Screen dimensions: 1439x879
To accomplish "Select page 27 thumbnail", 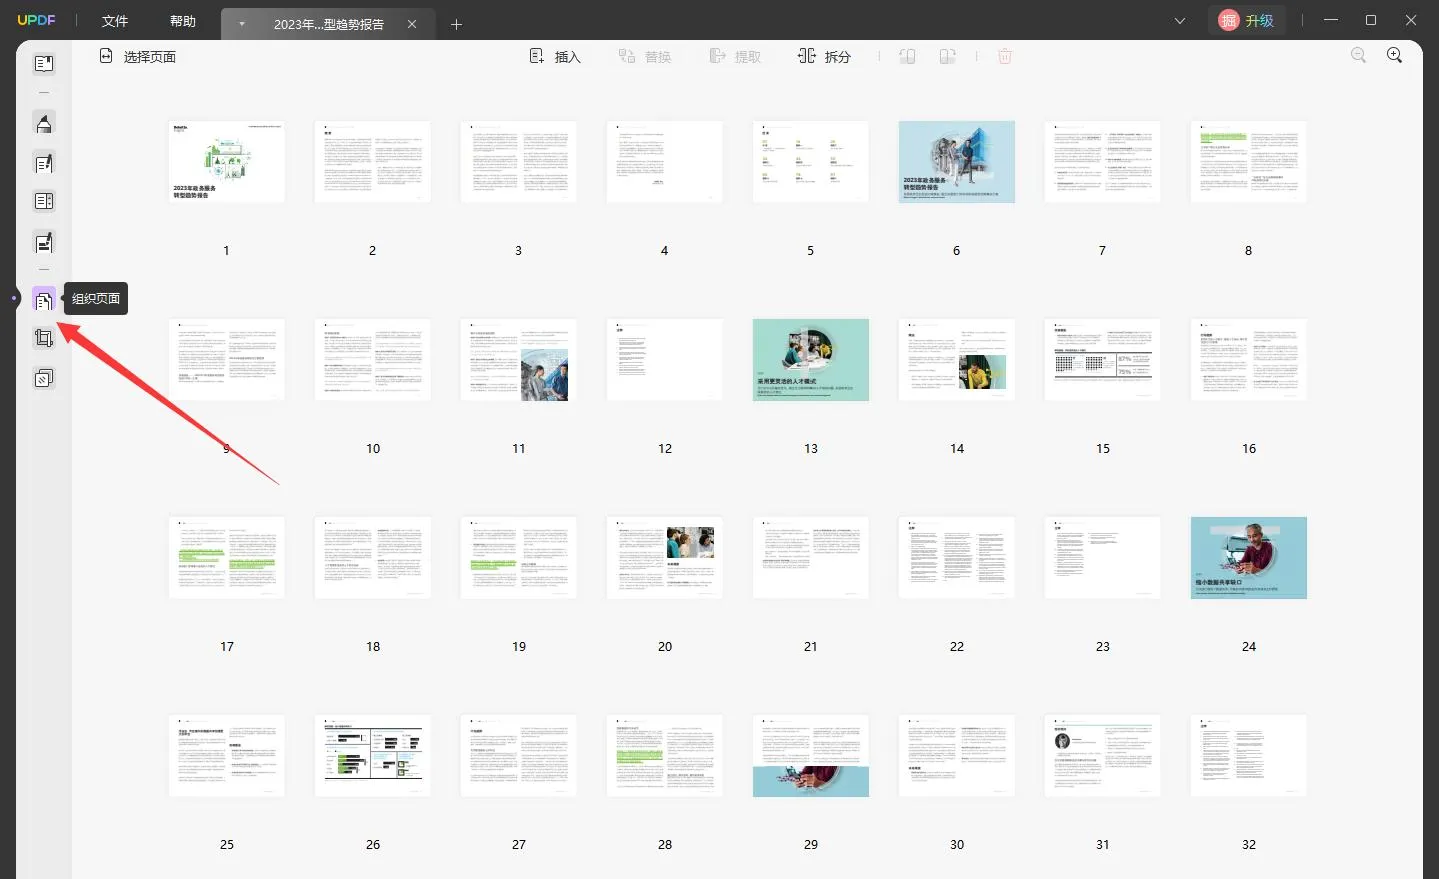I will 519,756.
